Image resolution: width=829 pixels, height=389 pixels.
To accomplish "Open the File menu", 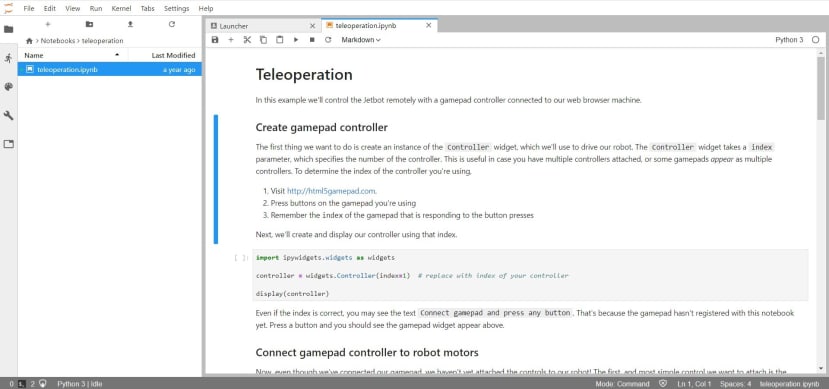I will click(x=29, y=8).
